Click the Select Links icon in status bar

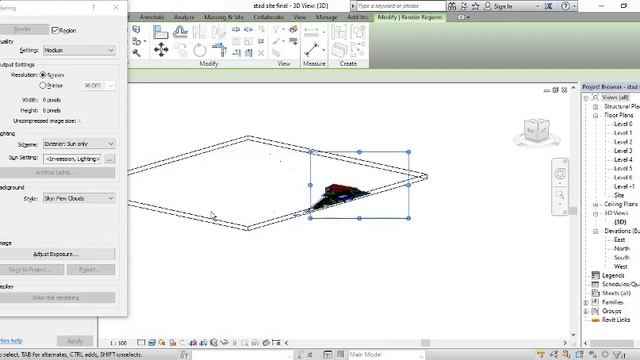click(541, 355)
